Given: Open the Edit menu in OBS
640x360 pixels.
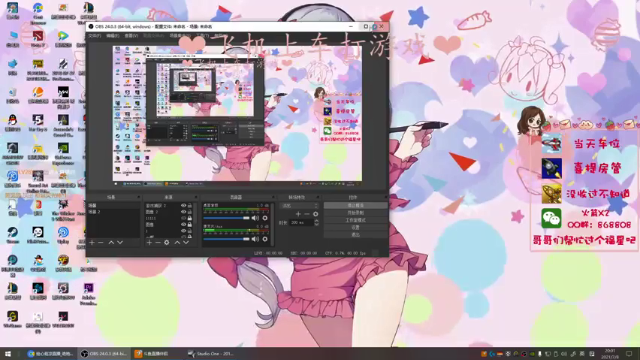Looking at the screenshot, I should coord(113,36).
